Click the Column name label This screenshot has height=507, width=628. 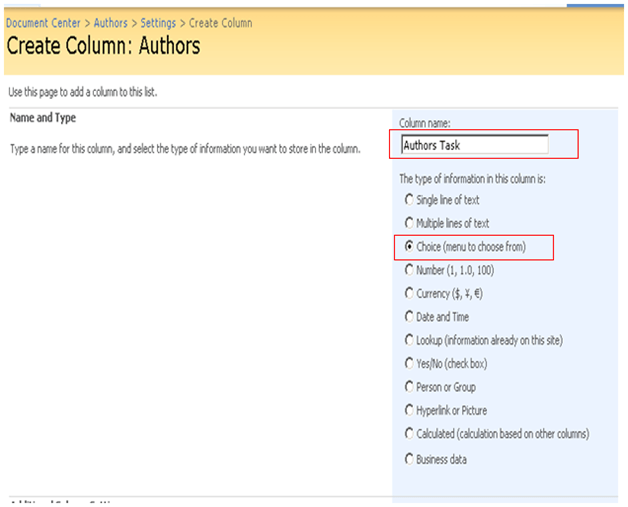[427, 123]
